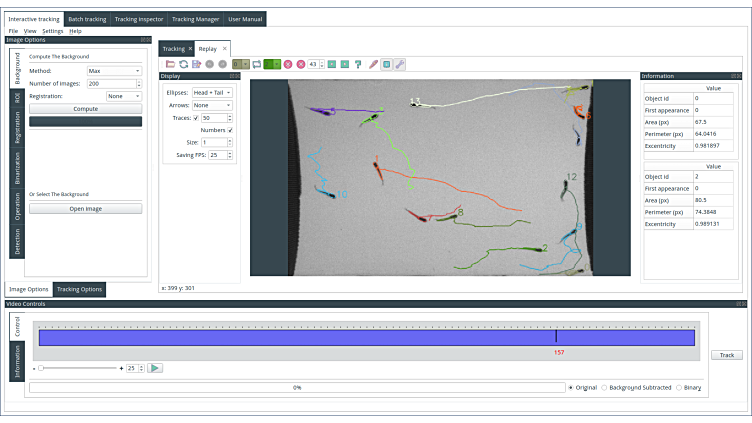Click the blue video timeline bar
This screenshot has height=423, width=752.
point(366,338)
